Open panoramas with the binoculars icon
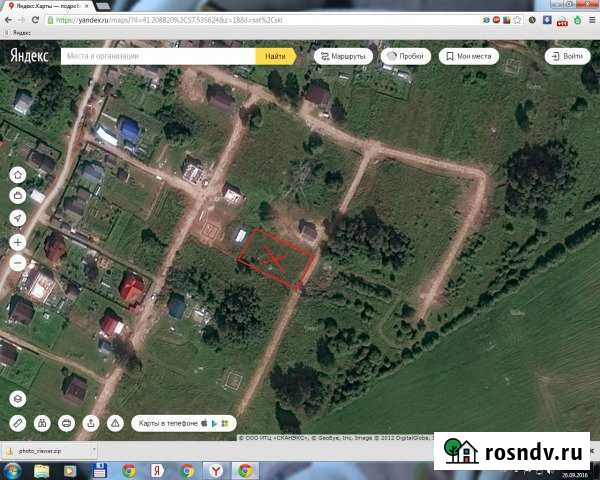Screen dimensions: 600x480 (x=42, y=423)
